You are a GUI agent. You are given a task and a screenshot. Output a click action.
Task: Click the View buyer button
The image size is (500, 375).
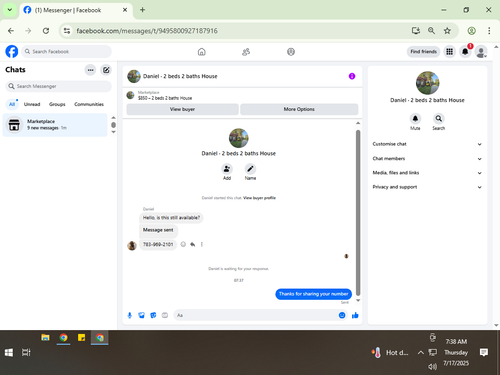[182, 109]
